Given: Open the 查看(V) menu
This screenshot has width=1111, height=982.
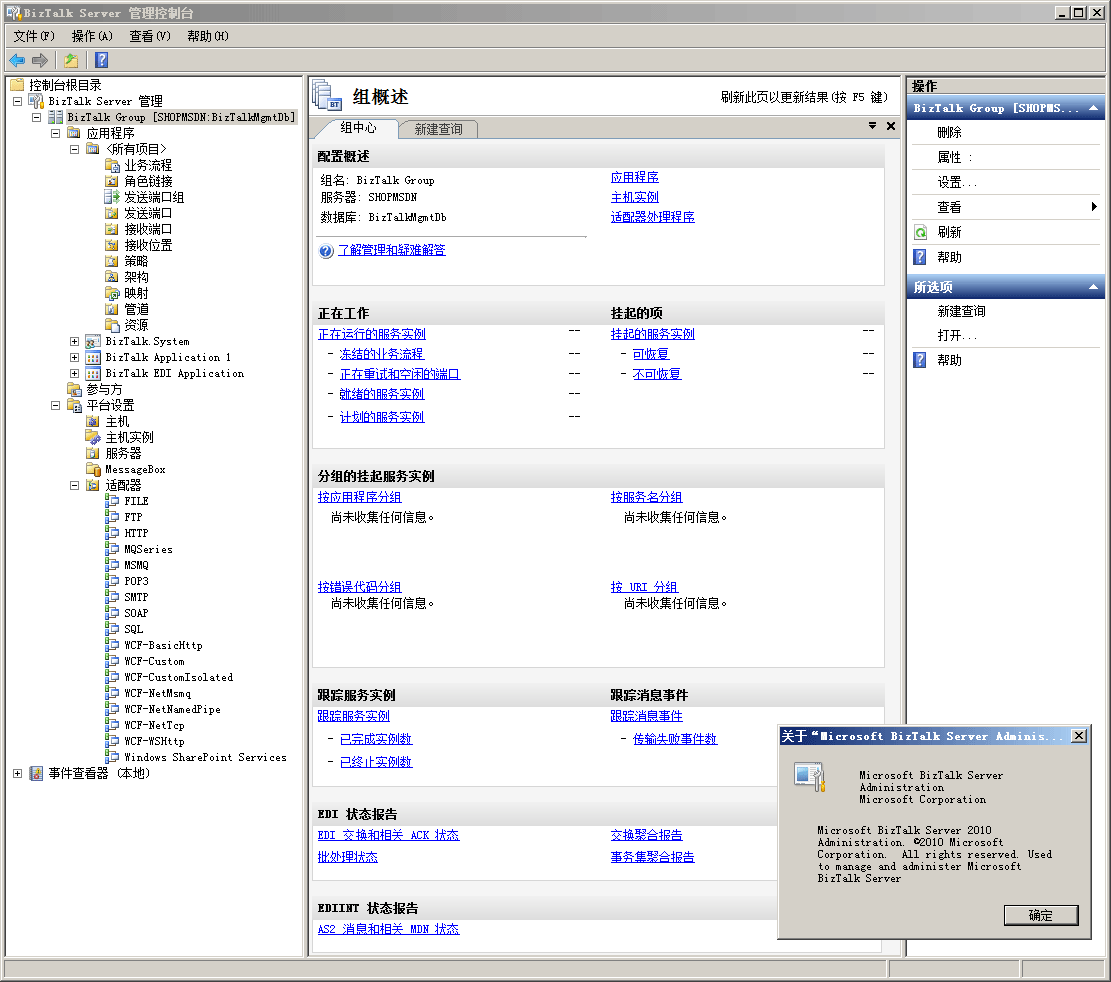Looking at the screenshot, I should 150,36.
